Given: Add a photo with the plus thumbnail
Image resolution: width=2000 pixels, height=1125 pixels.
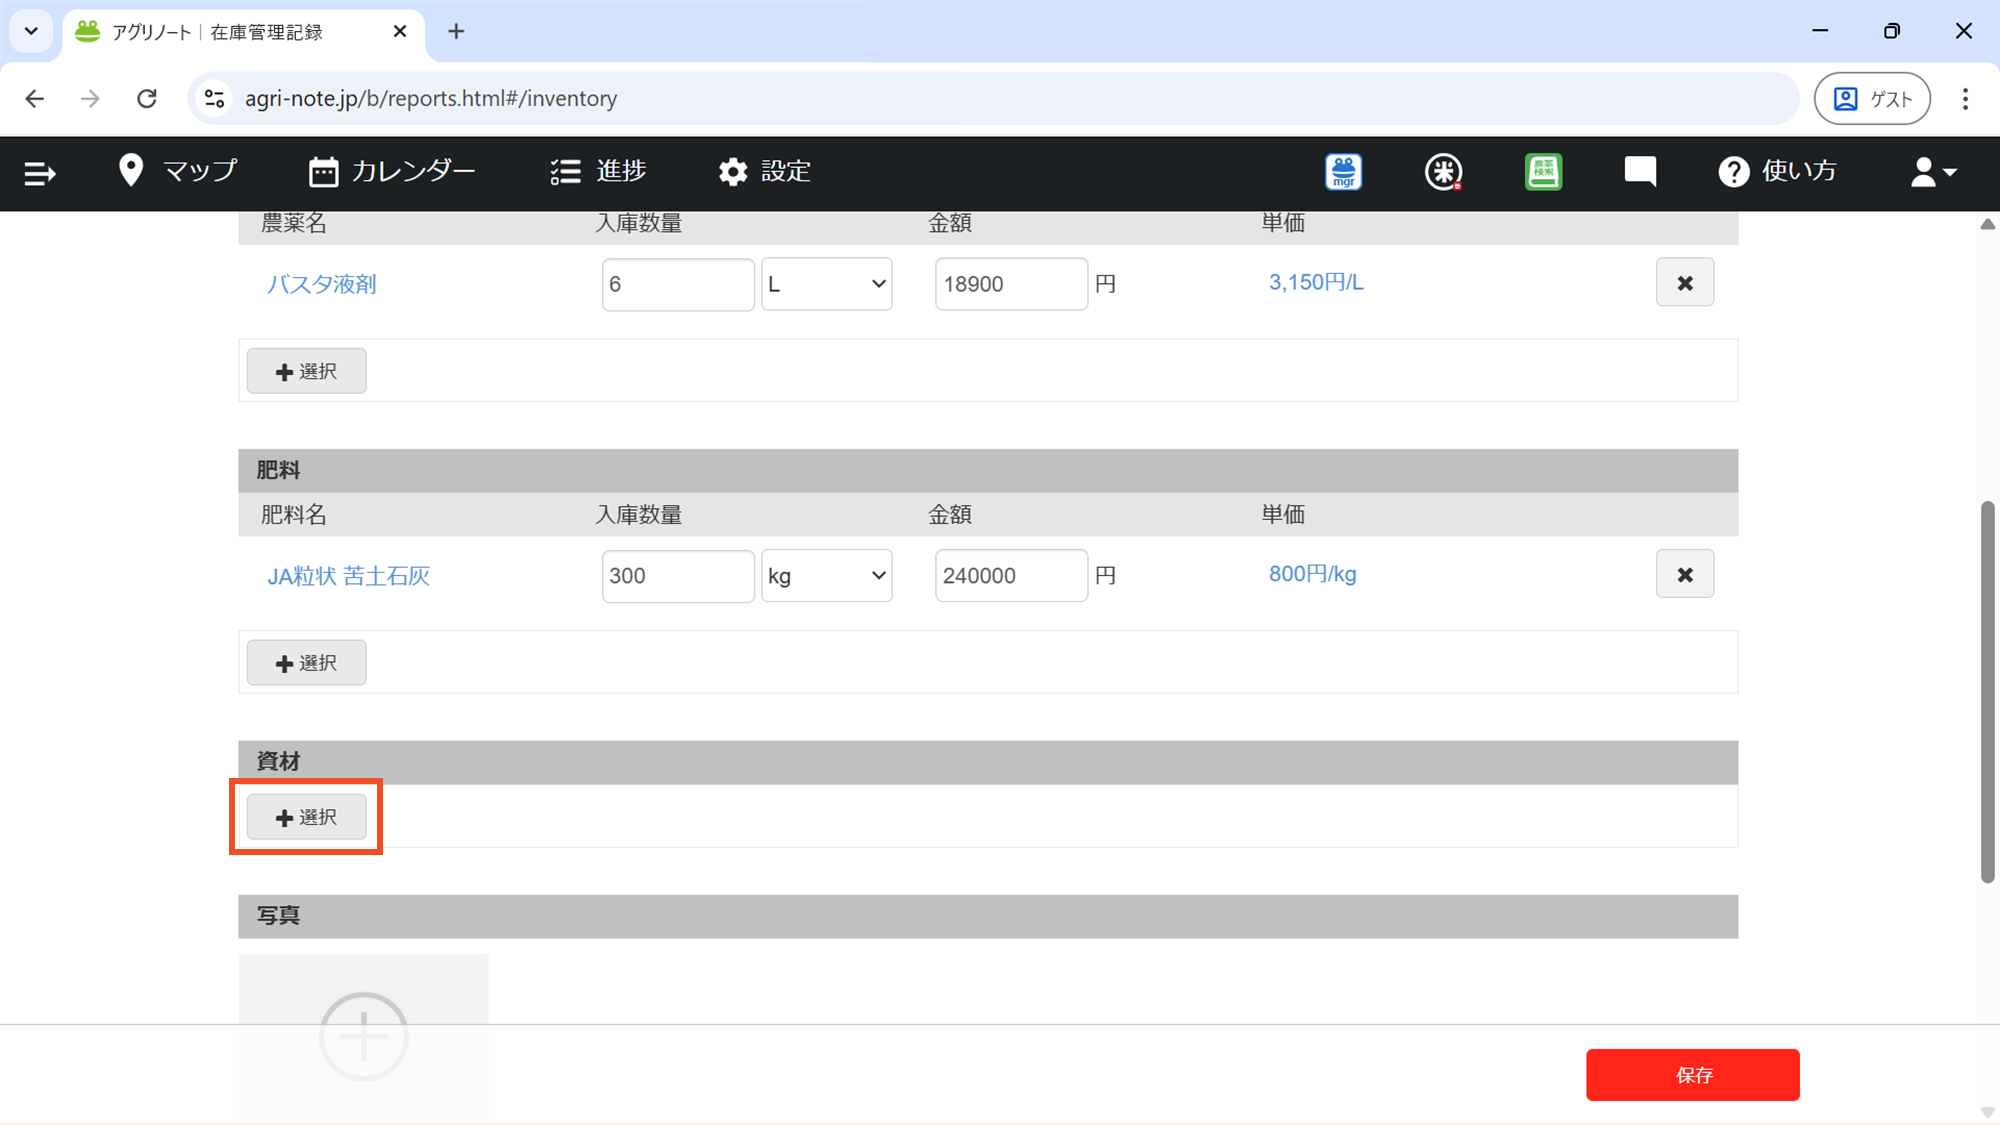Looking at the screenshot, I should click(x=363, y=1036).
